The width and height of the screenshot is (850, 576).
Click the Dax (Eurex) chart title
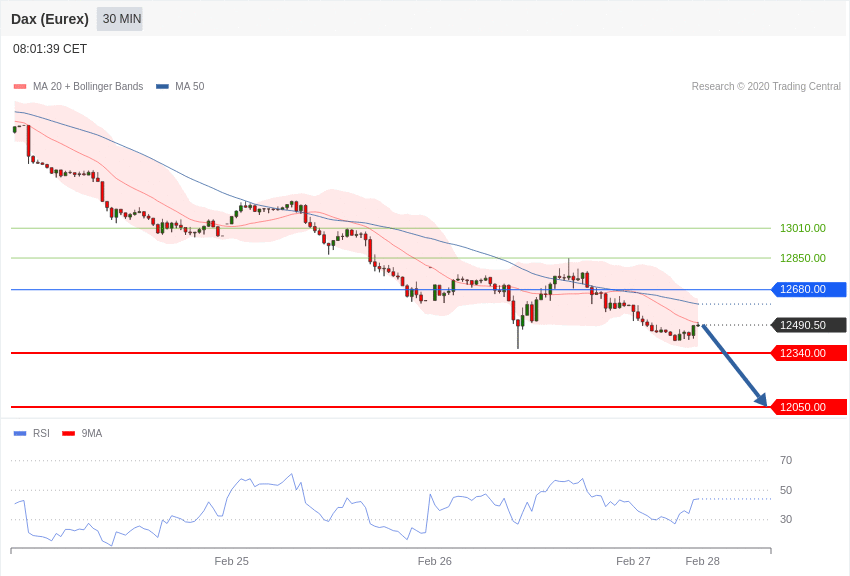tap(50, 19)
